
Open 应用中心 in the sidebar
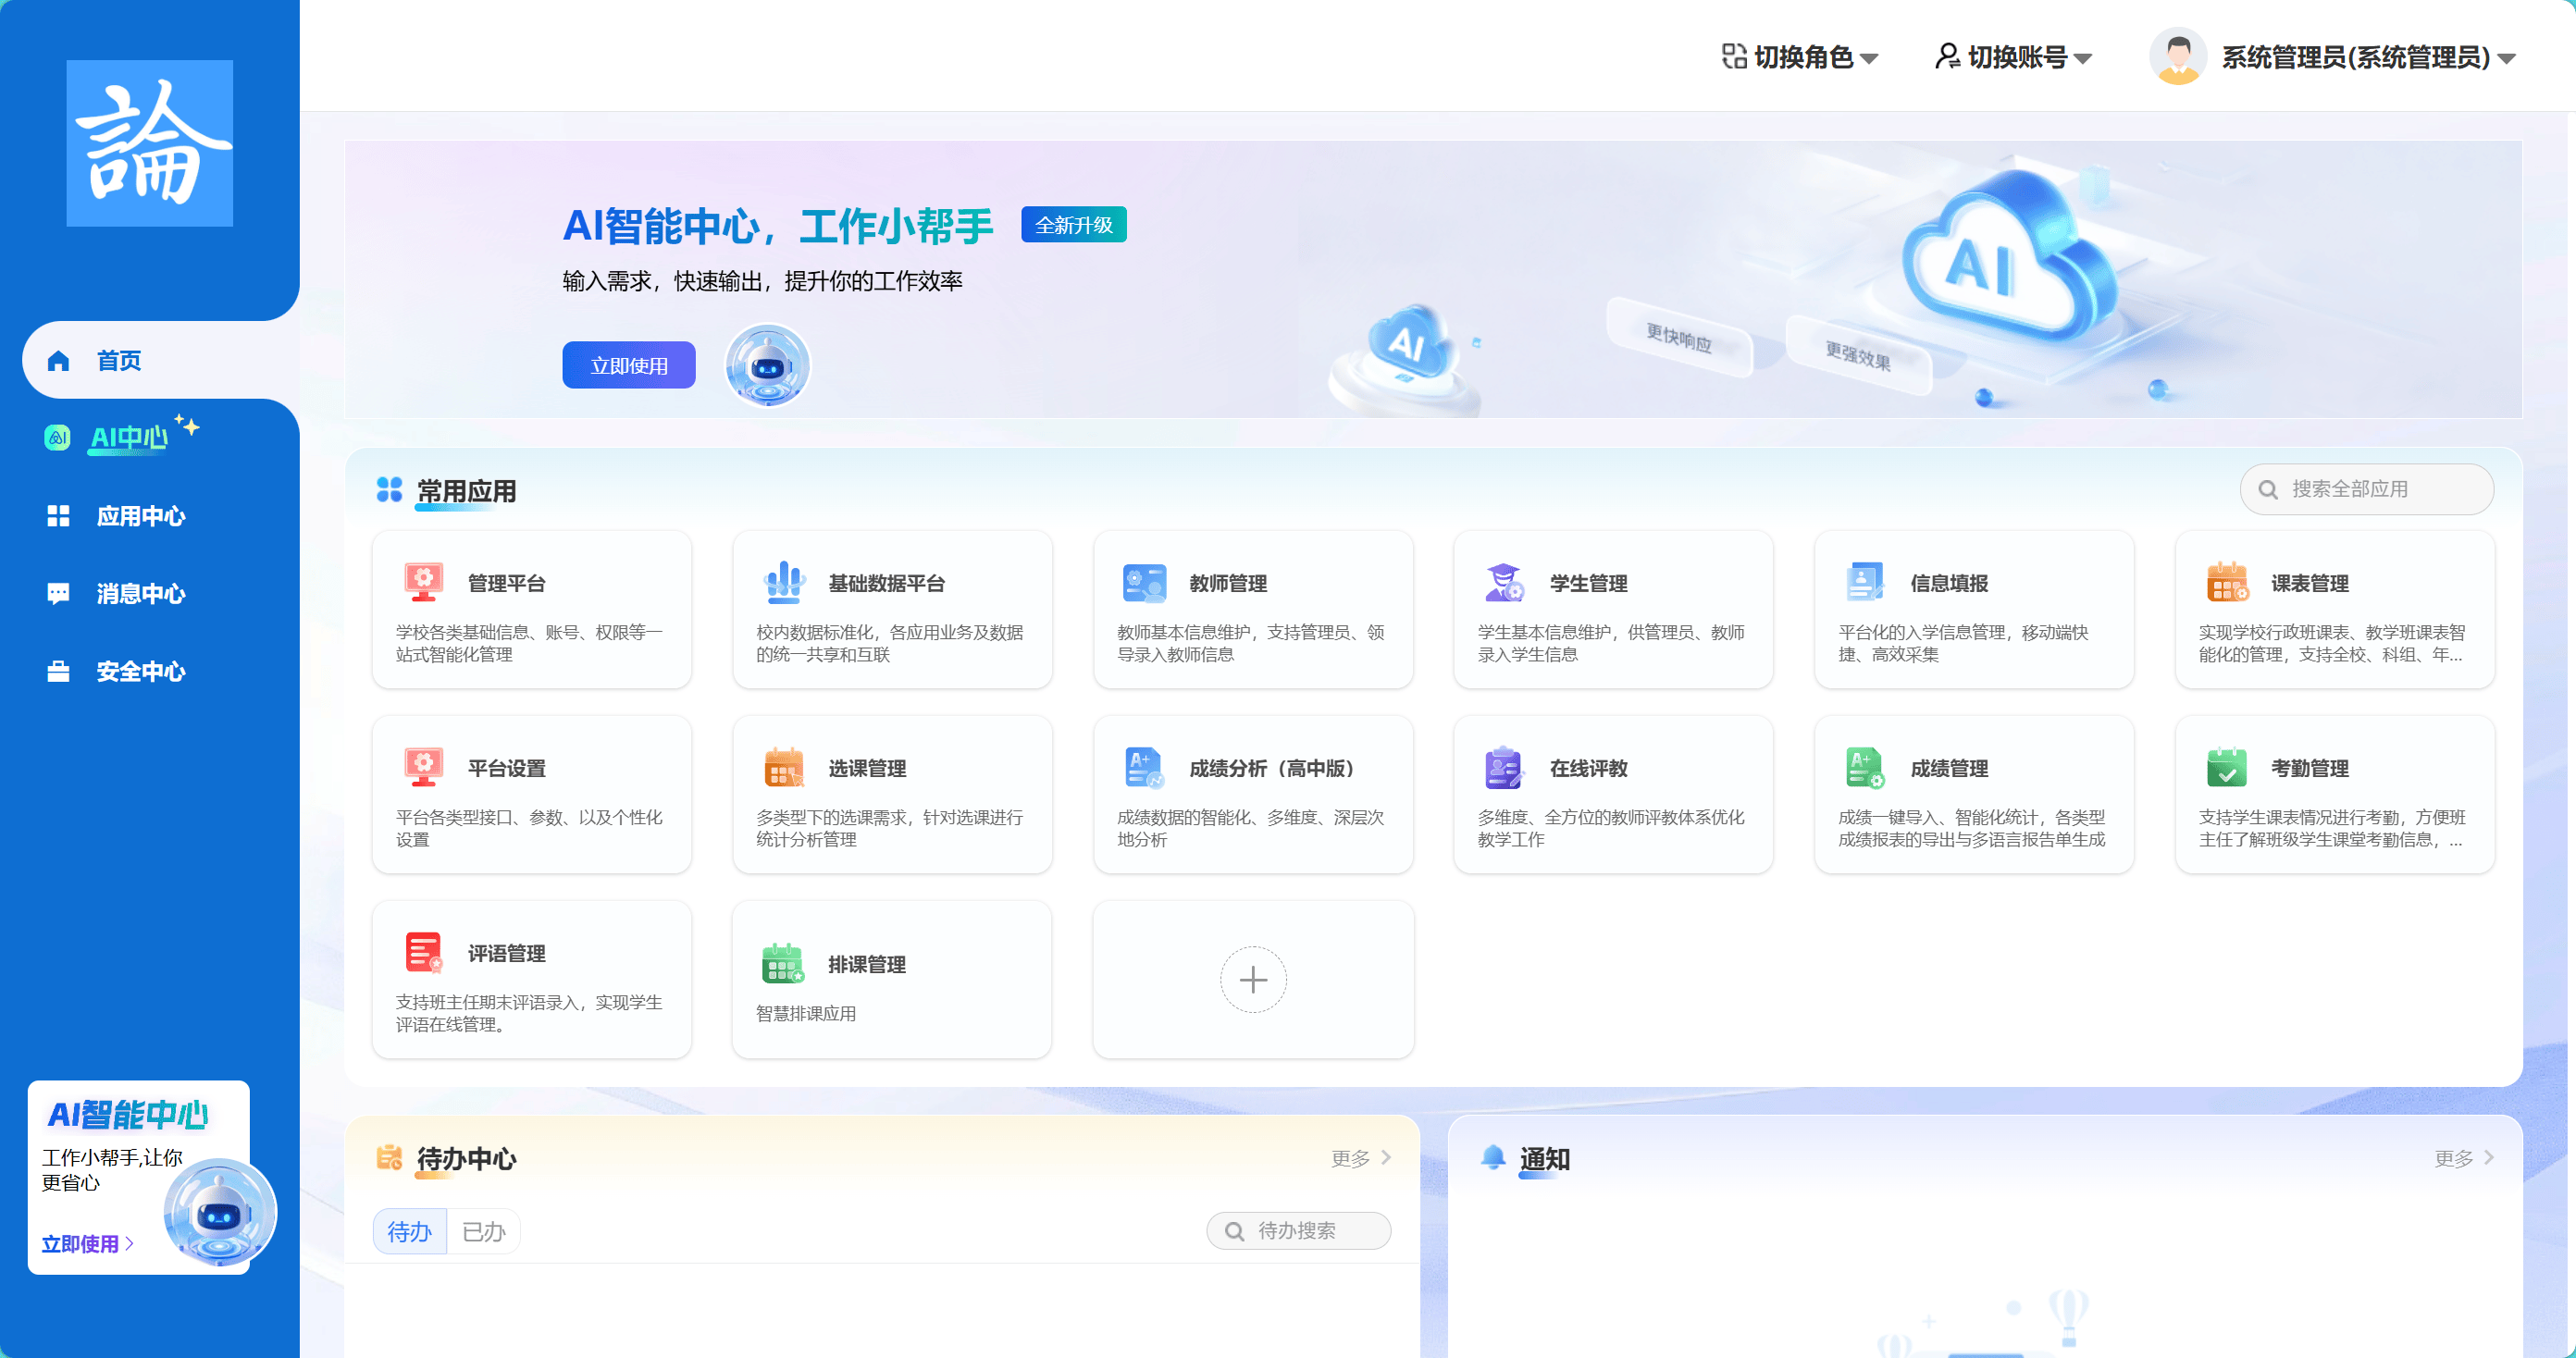116,516
